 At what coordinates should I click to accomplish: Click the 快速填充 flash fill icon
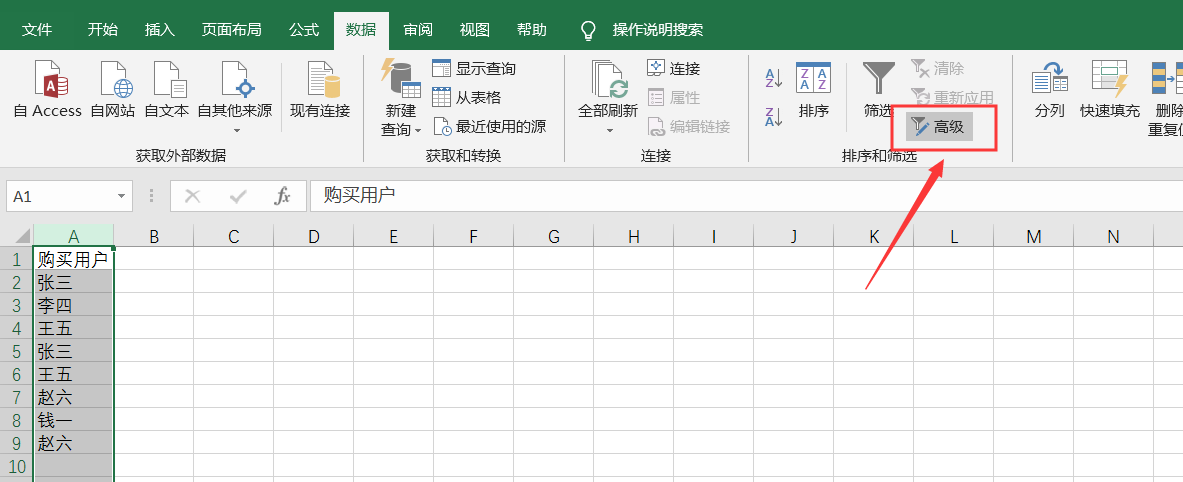point(1109,80)
